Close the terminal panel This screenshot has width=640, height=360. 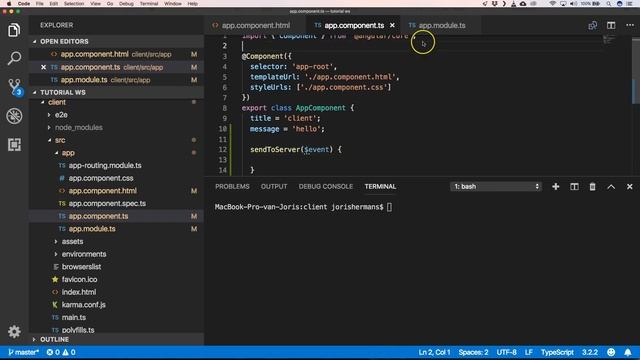click(629, 187)
